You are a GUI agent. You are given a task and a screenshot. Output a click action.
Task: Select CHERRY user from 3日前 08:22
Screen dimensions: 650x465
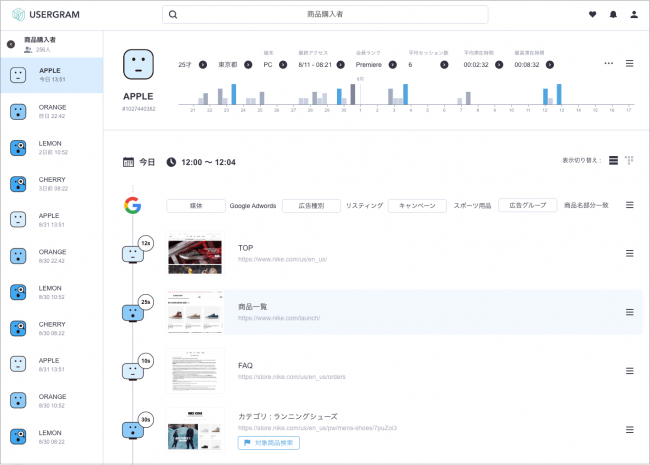(51, 183)
